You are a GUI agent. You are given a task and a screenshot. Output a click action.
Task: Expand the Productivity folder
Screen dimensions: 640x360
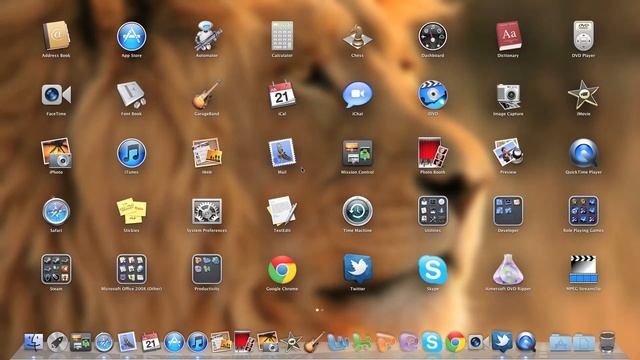(207, 269)
